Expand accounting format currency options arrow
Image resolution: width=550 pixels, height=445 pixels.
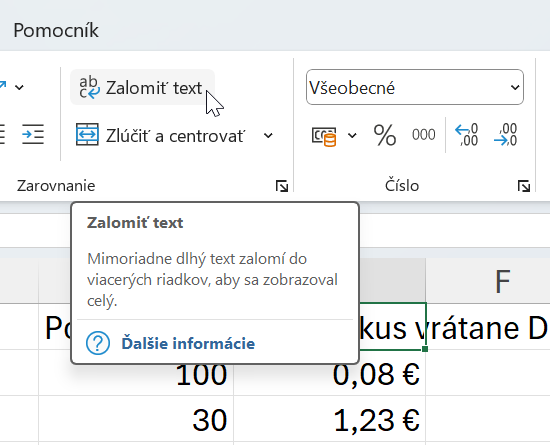352,135
